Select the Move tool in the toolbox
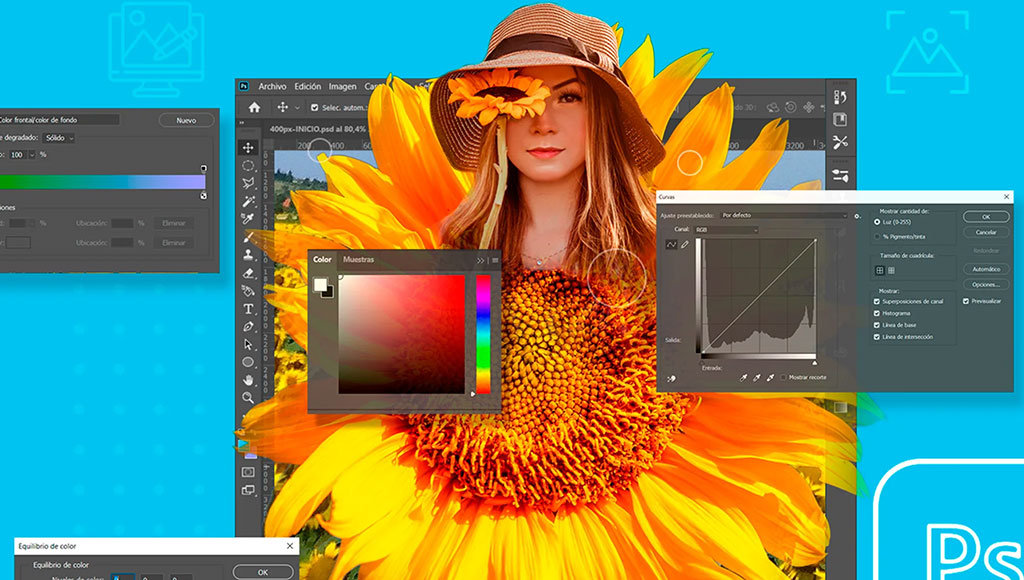This screenshot has height=580, width=1024. 248,148
